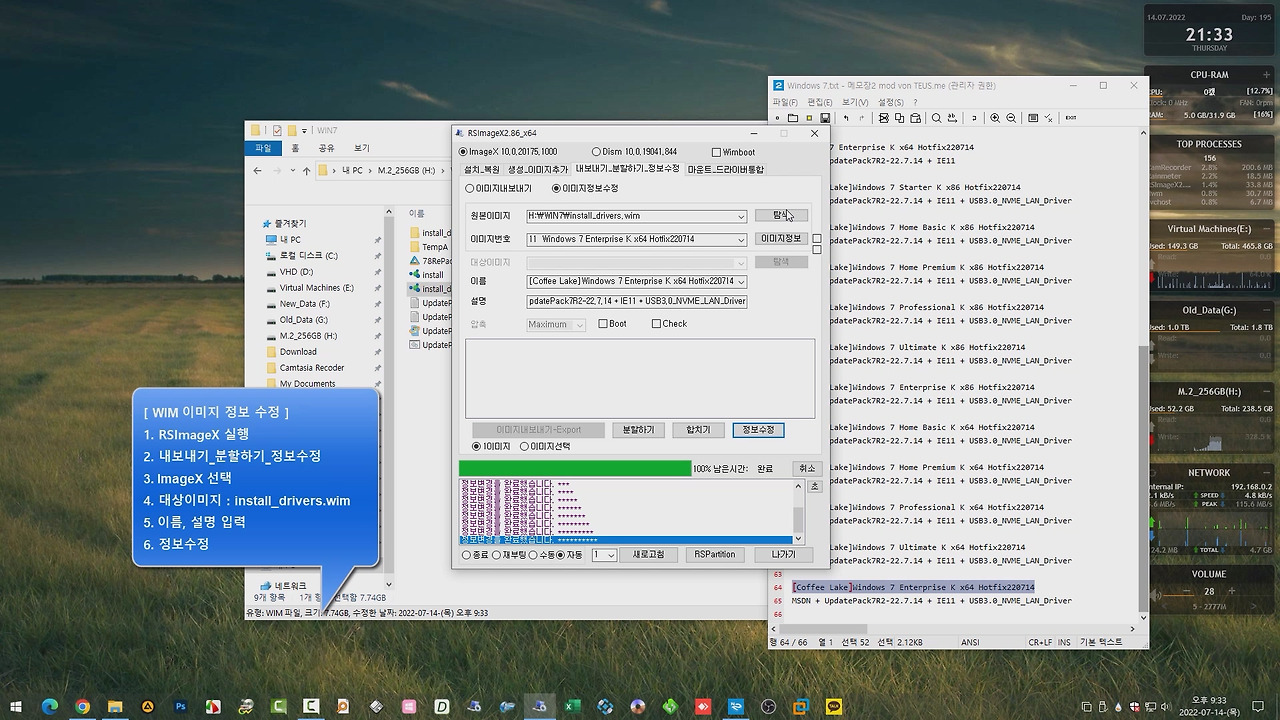Viewport: 1280px width, 720px height.
Task: Open File Explorer from taskbar
Action: [x=115, y=706]
